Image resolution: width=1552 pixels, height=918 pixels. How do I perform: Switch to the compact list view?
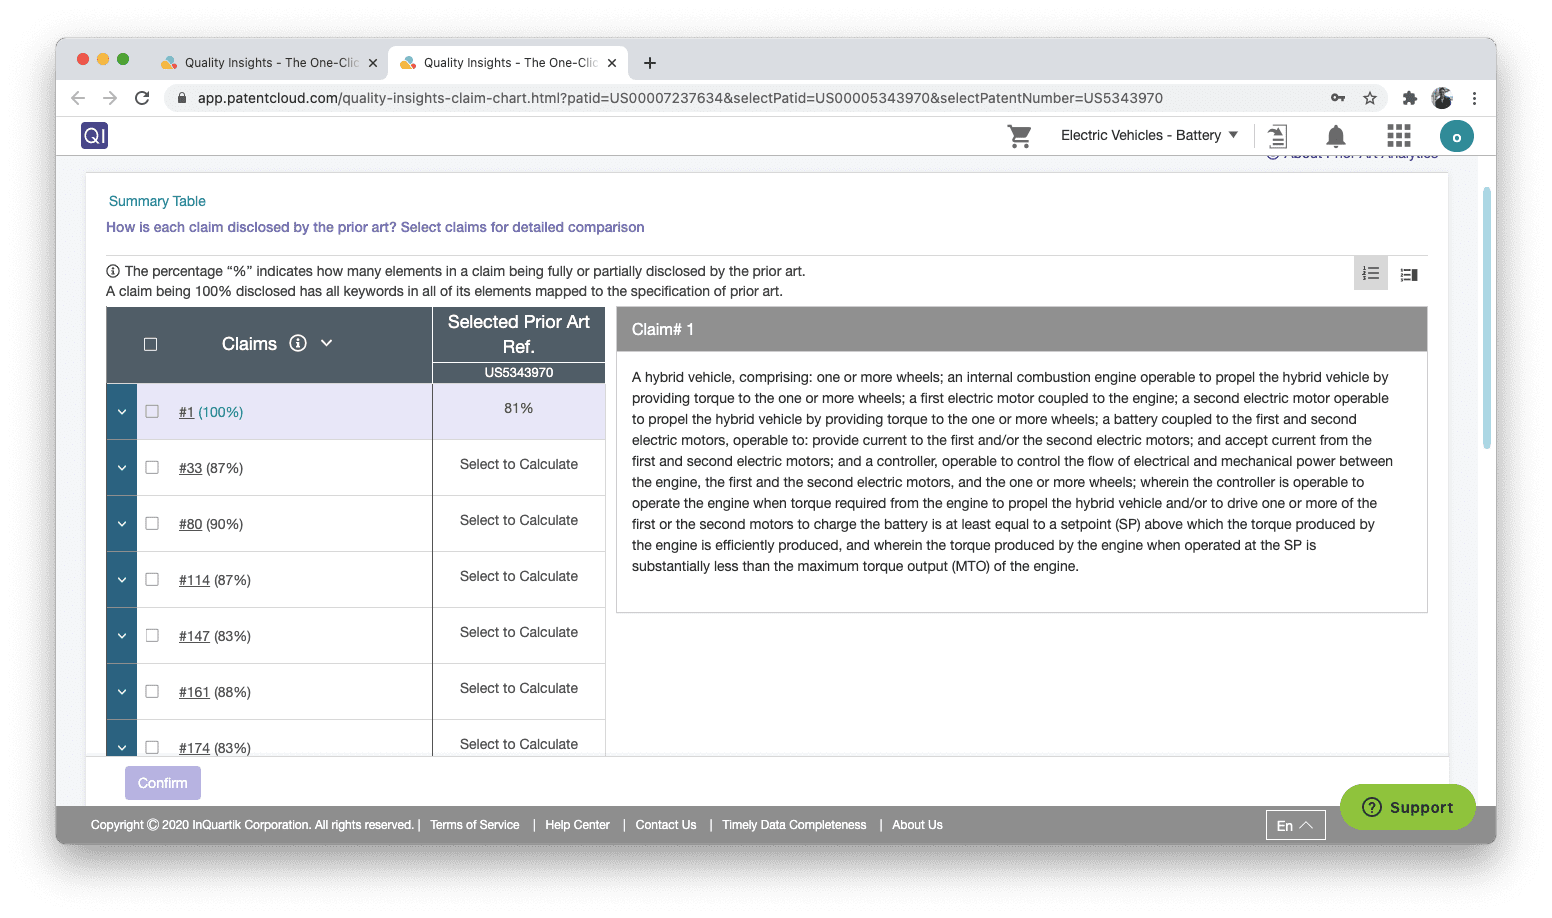point(1409,274)
